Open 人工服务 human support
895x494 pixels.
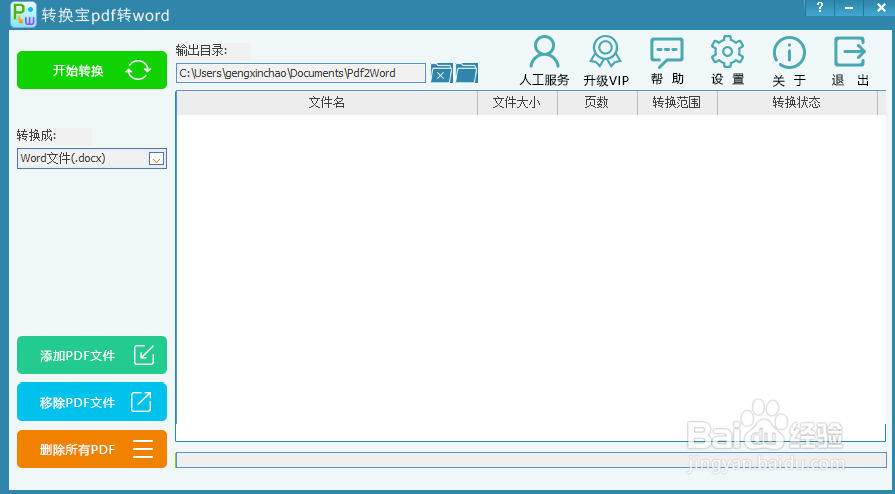544,61
